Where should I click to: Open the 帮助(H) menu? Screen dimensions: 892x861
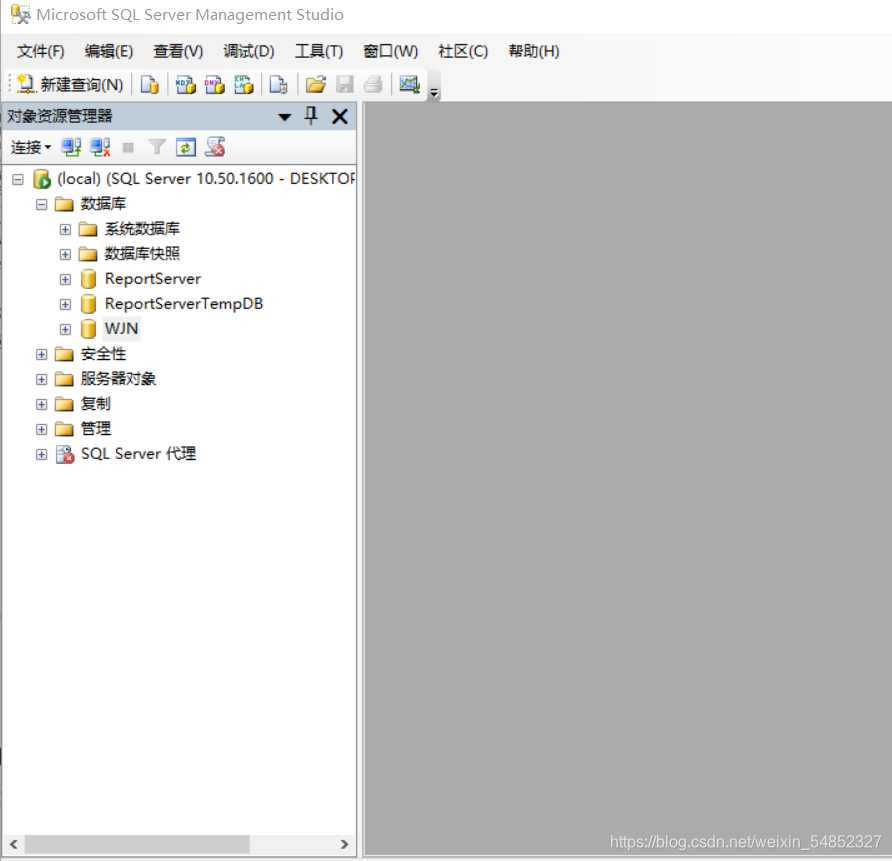pyautogui.click(x=534, y=52)
